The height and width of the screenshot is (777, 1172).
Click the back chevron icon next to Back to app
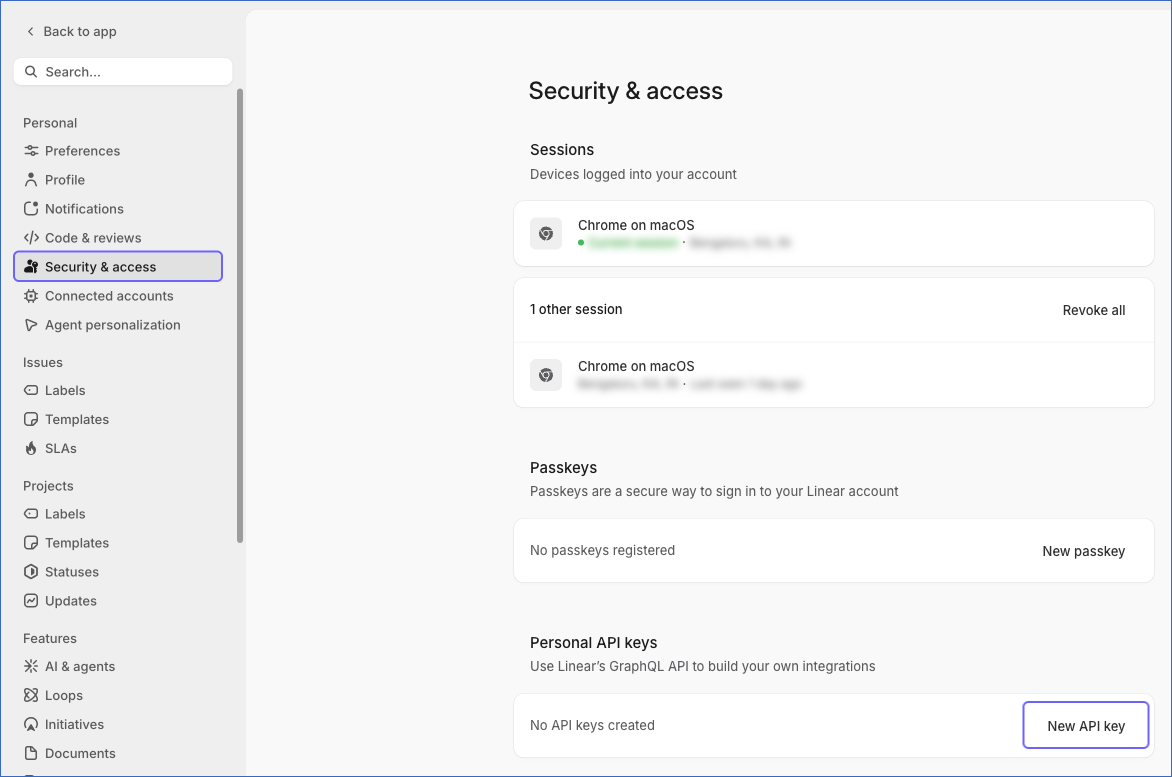[x=30, y=31]
